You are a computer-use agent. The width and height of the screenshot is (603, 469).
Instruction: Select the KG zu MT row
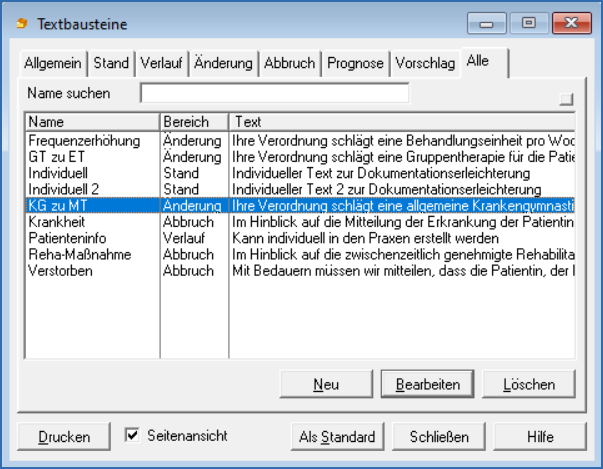[x=300, y=205]
